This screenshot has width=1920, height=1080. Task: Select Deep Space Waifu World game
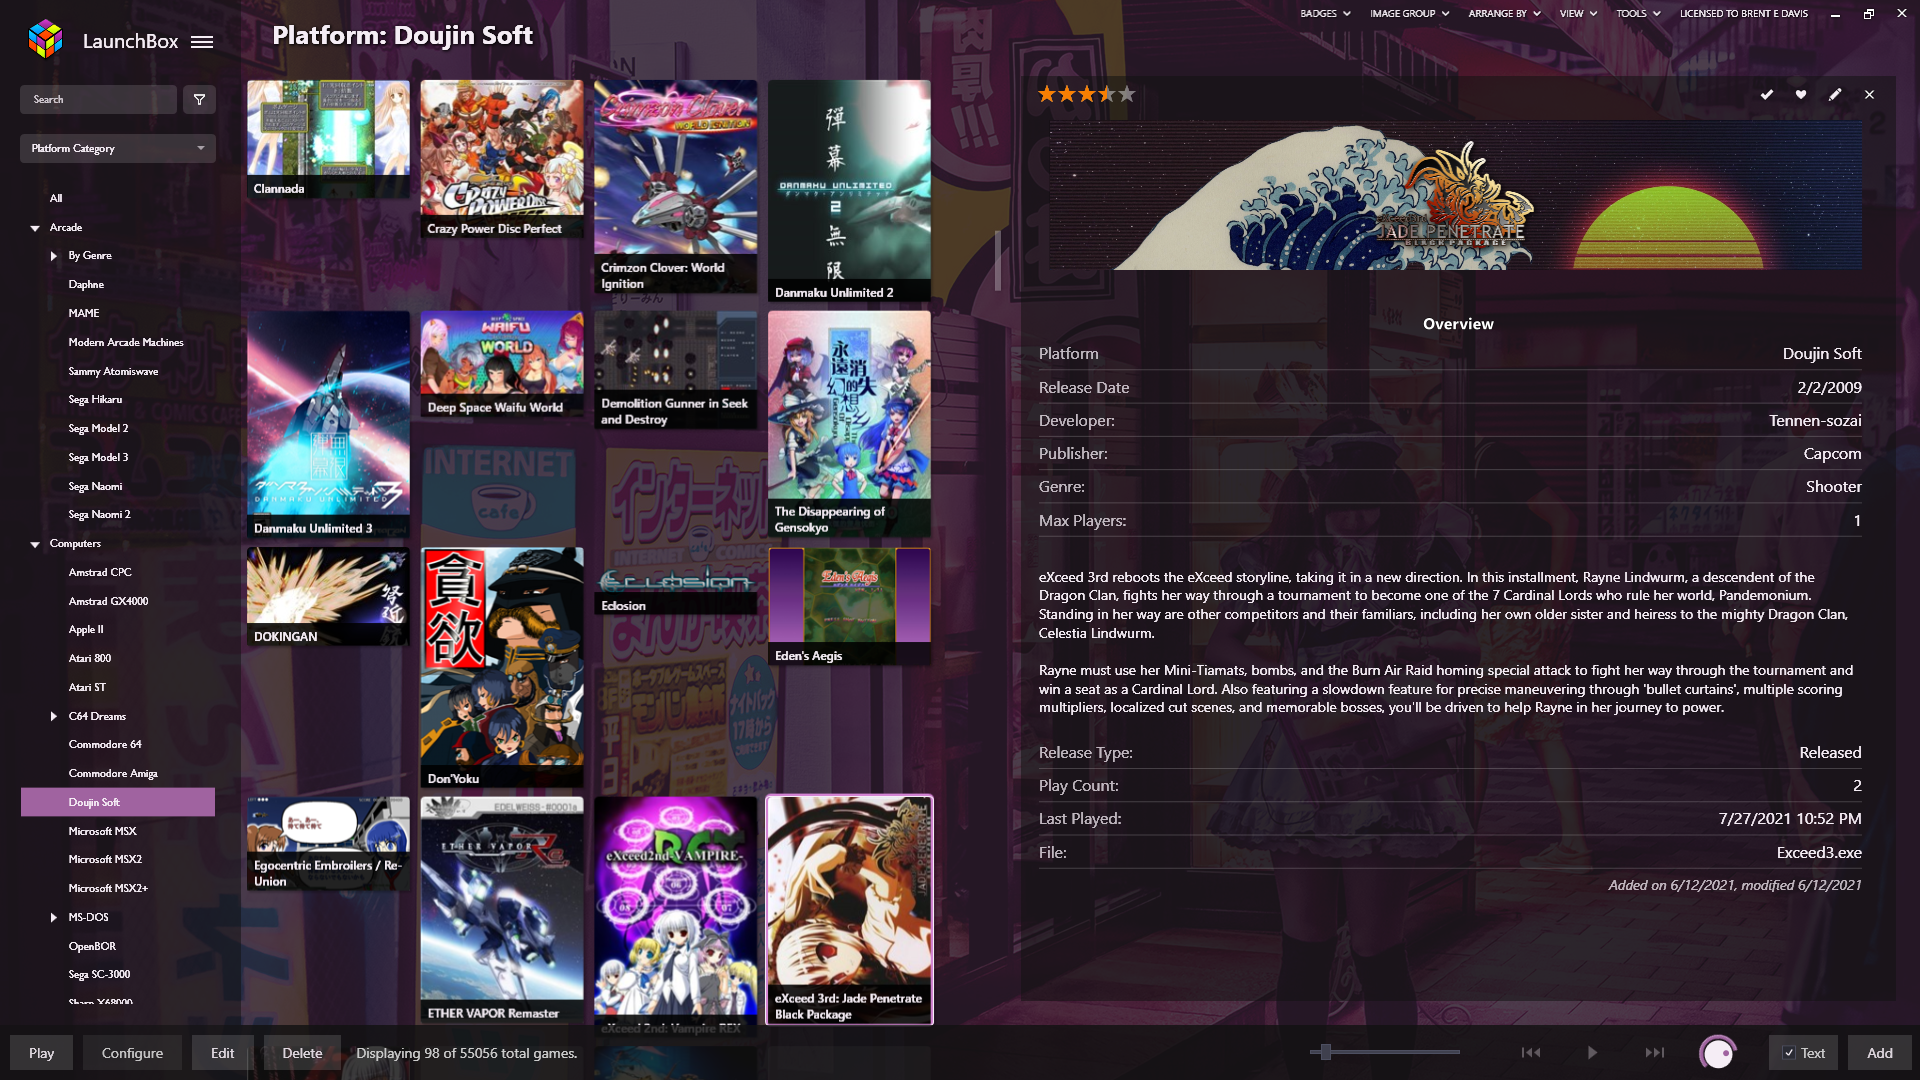[x=502, y=364]
